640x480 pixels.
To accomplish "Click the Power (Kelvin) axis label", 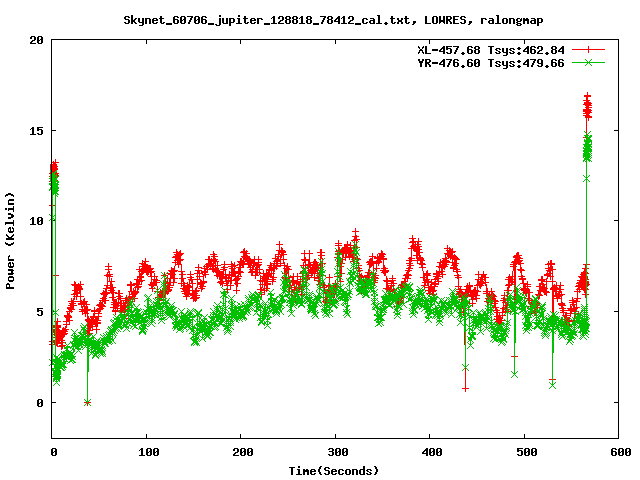I will [10, 241].
